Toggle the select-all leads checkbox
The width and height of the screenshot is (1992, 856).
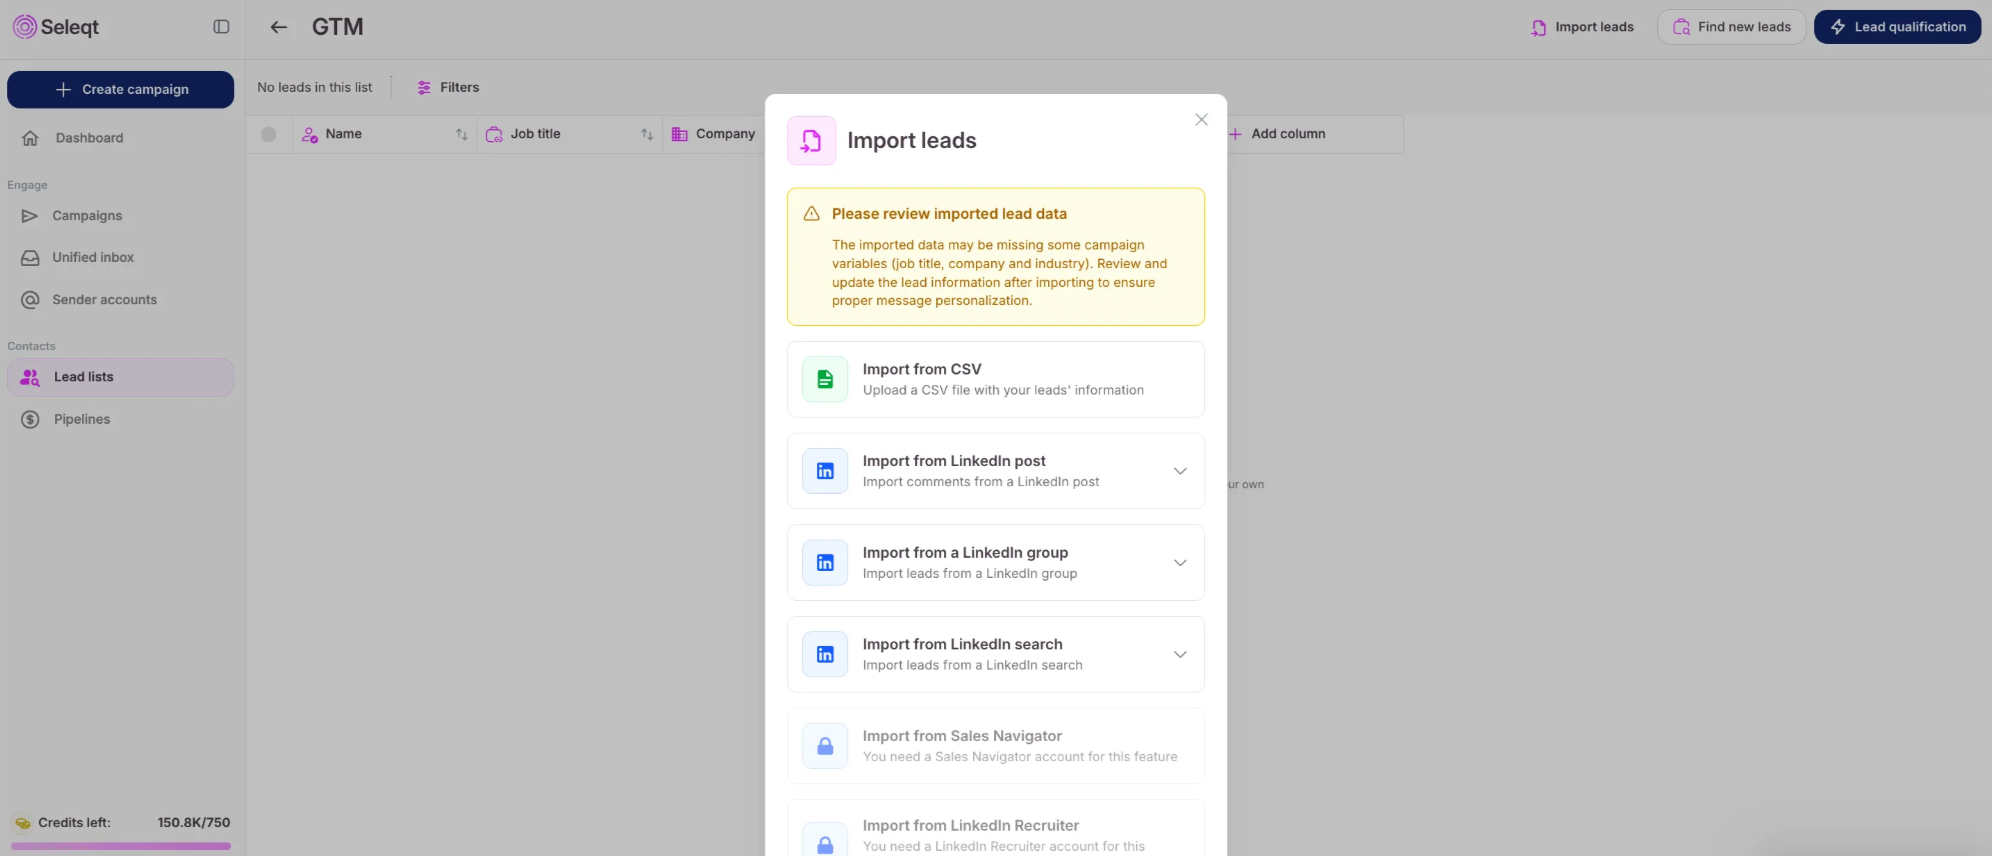pyautogui.click(x=269, y=134)
